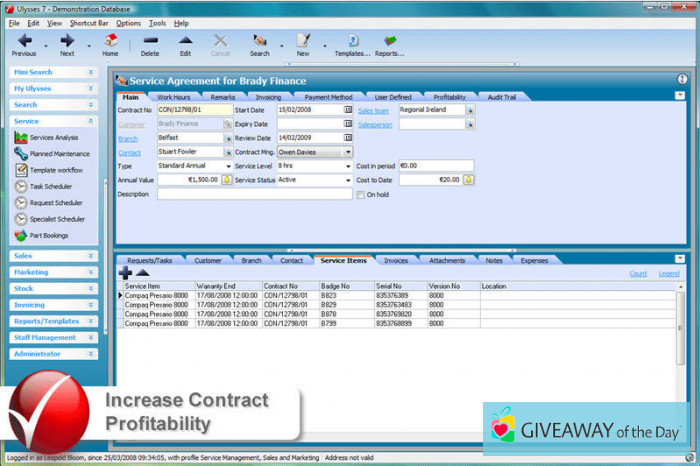Screen dimensions: 700x466
Task: Open Part Bookings in sidebar
Action: (x=47, y=235)
